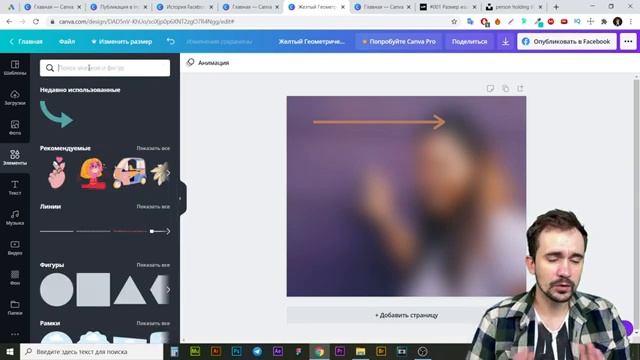Select the blurred image on canvas

[406, 196]
